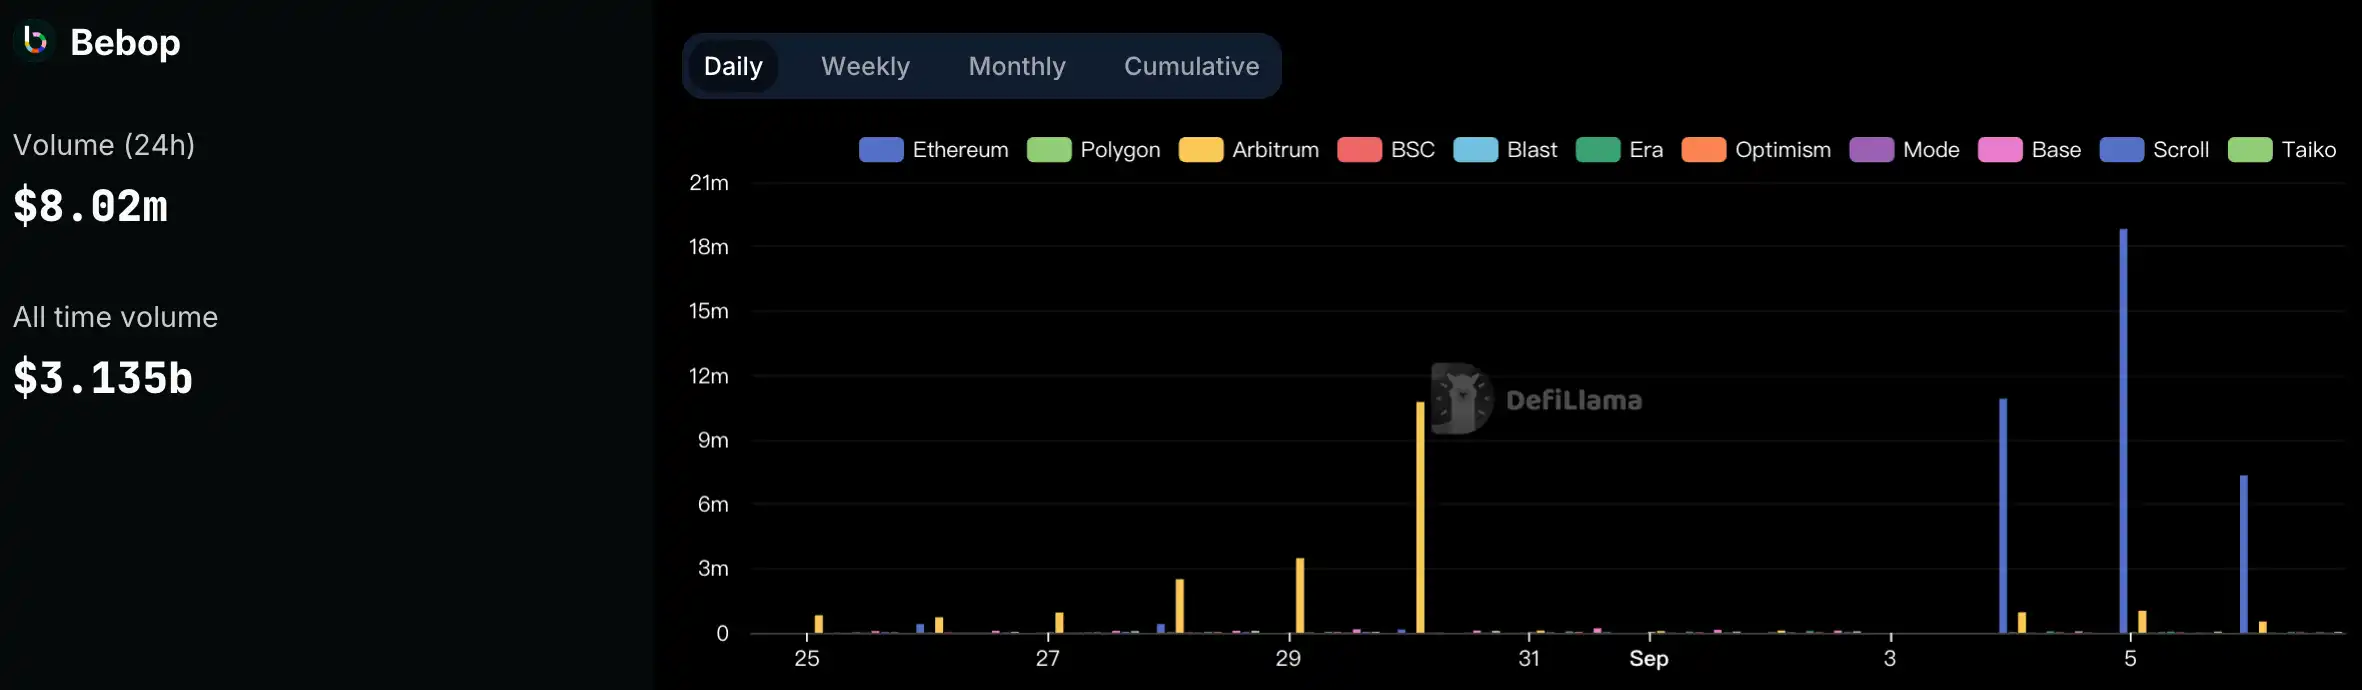Disable the Optimism series

[1757, 150]
